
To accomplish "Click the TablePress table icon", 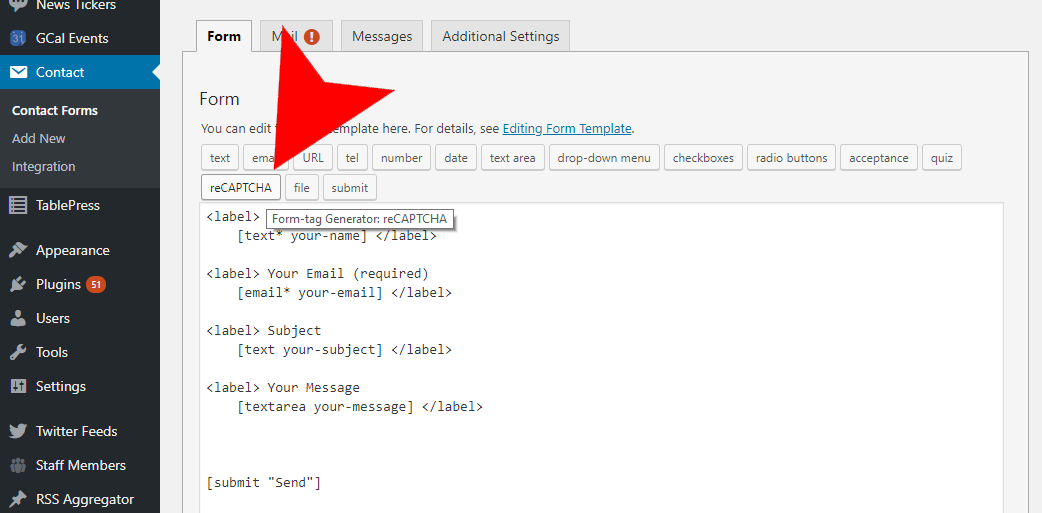I will [x=18, y=205].
